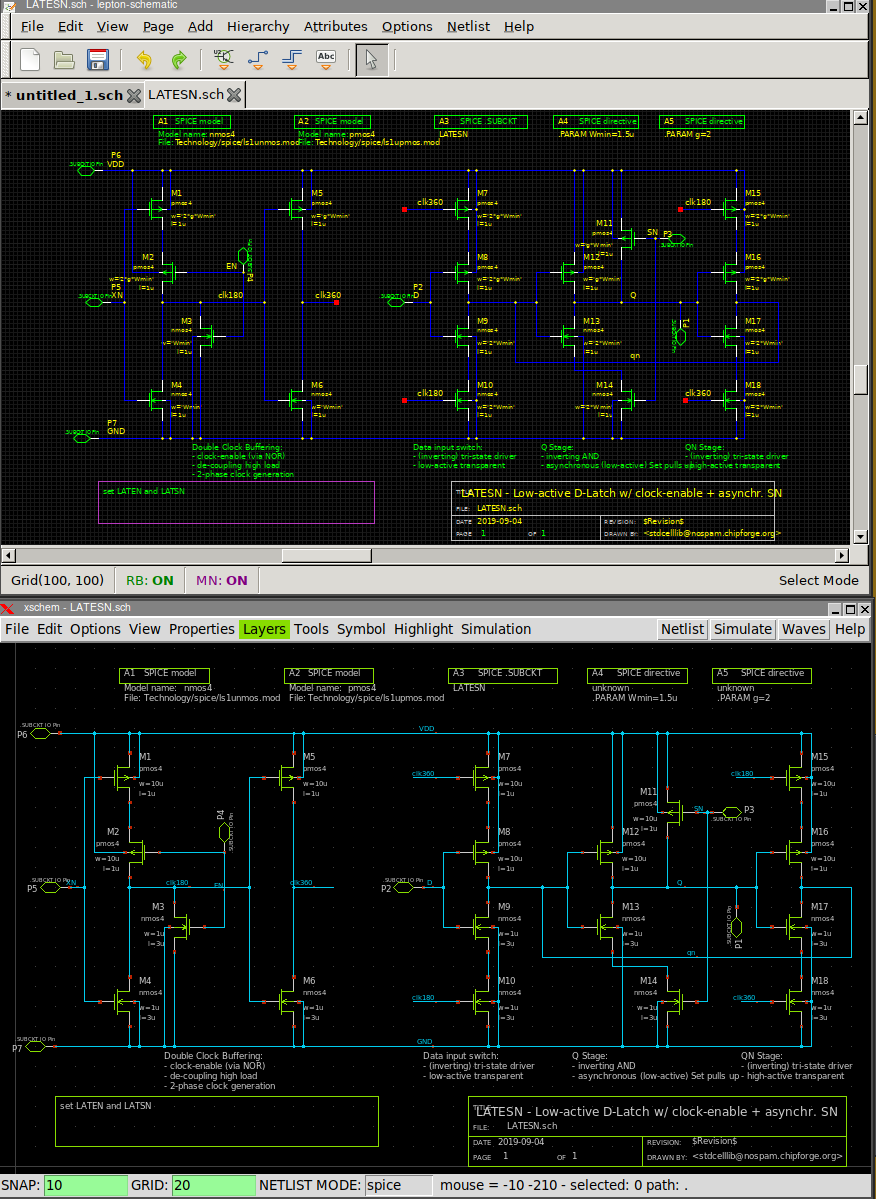The image size is (876, 1199).
Task: Click the Redo arrow icon
Action: (x=179, y=59)
